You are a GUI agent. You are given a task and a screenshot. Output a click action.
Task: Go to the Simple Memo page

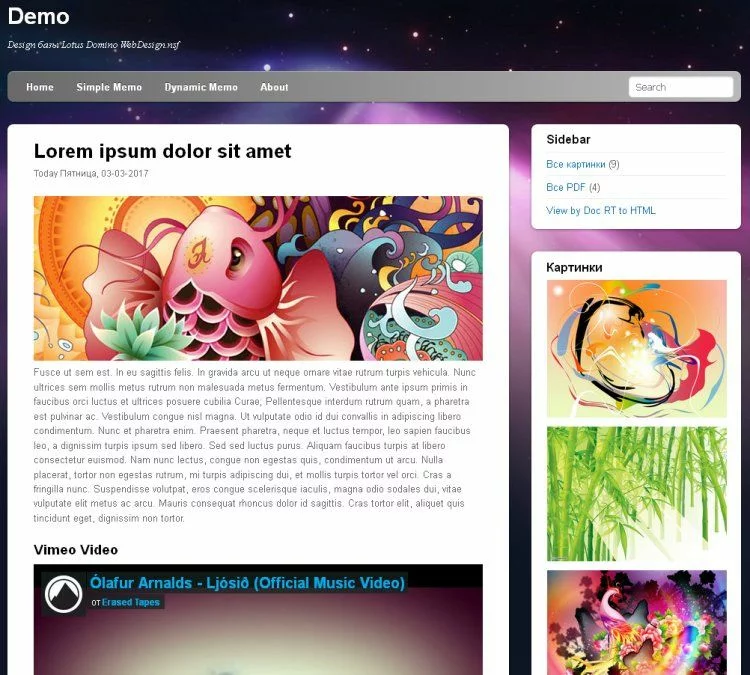tap(109, 87)
